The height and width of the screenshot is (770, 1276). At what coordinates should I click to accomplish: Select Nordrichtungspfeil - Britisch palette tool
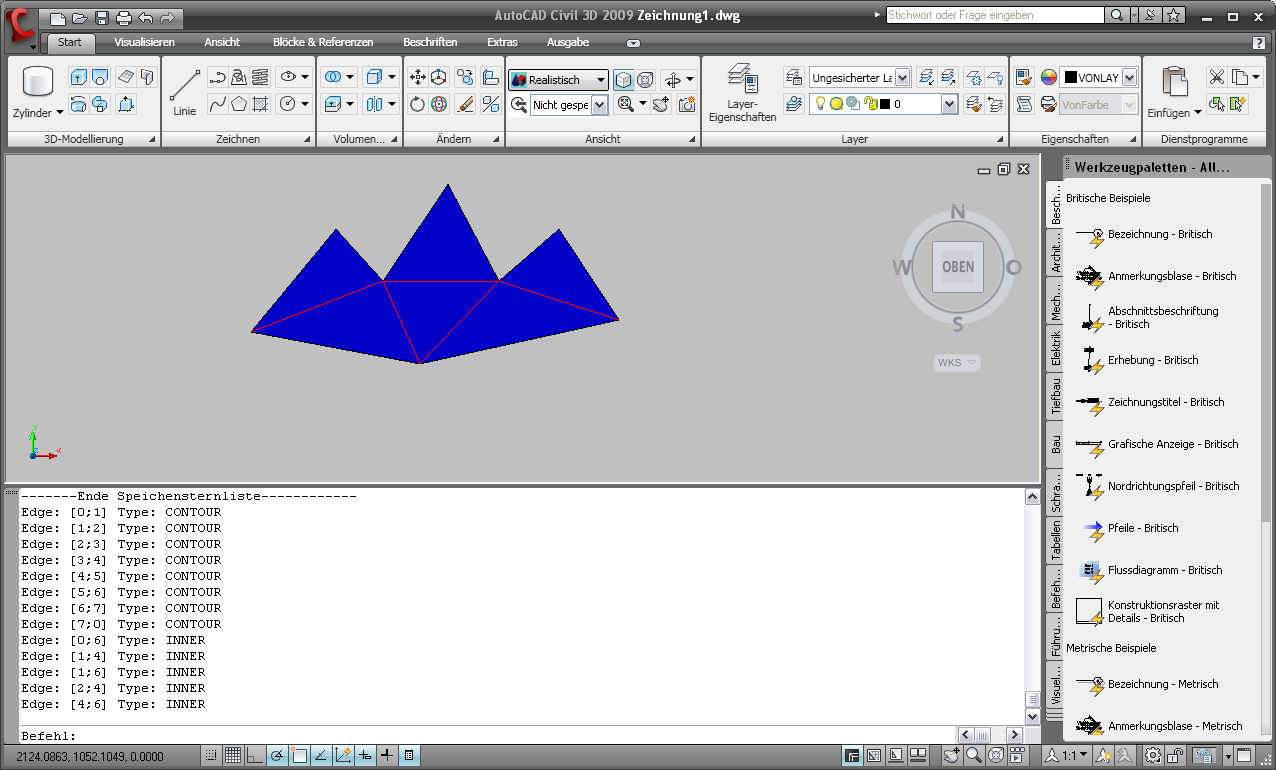[1159, 487]
